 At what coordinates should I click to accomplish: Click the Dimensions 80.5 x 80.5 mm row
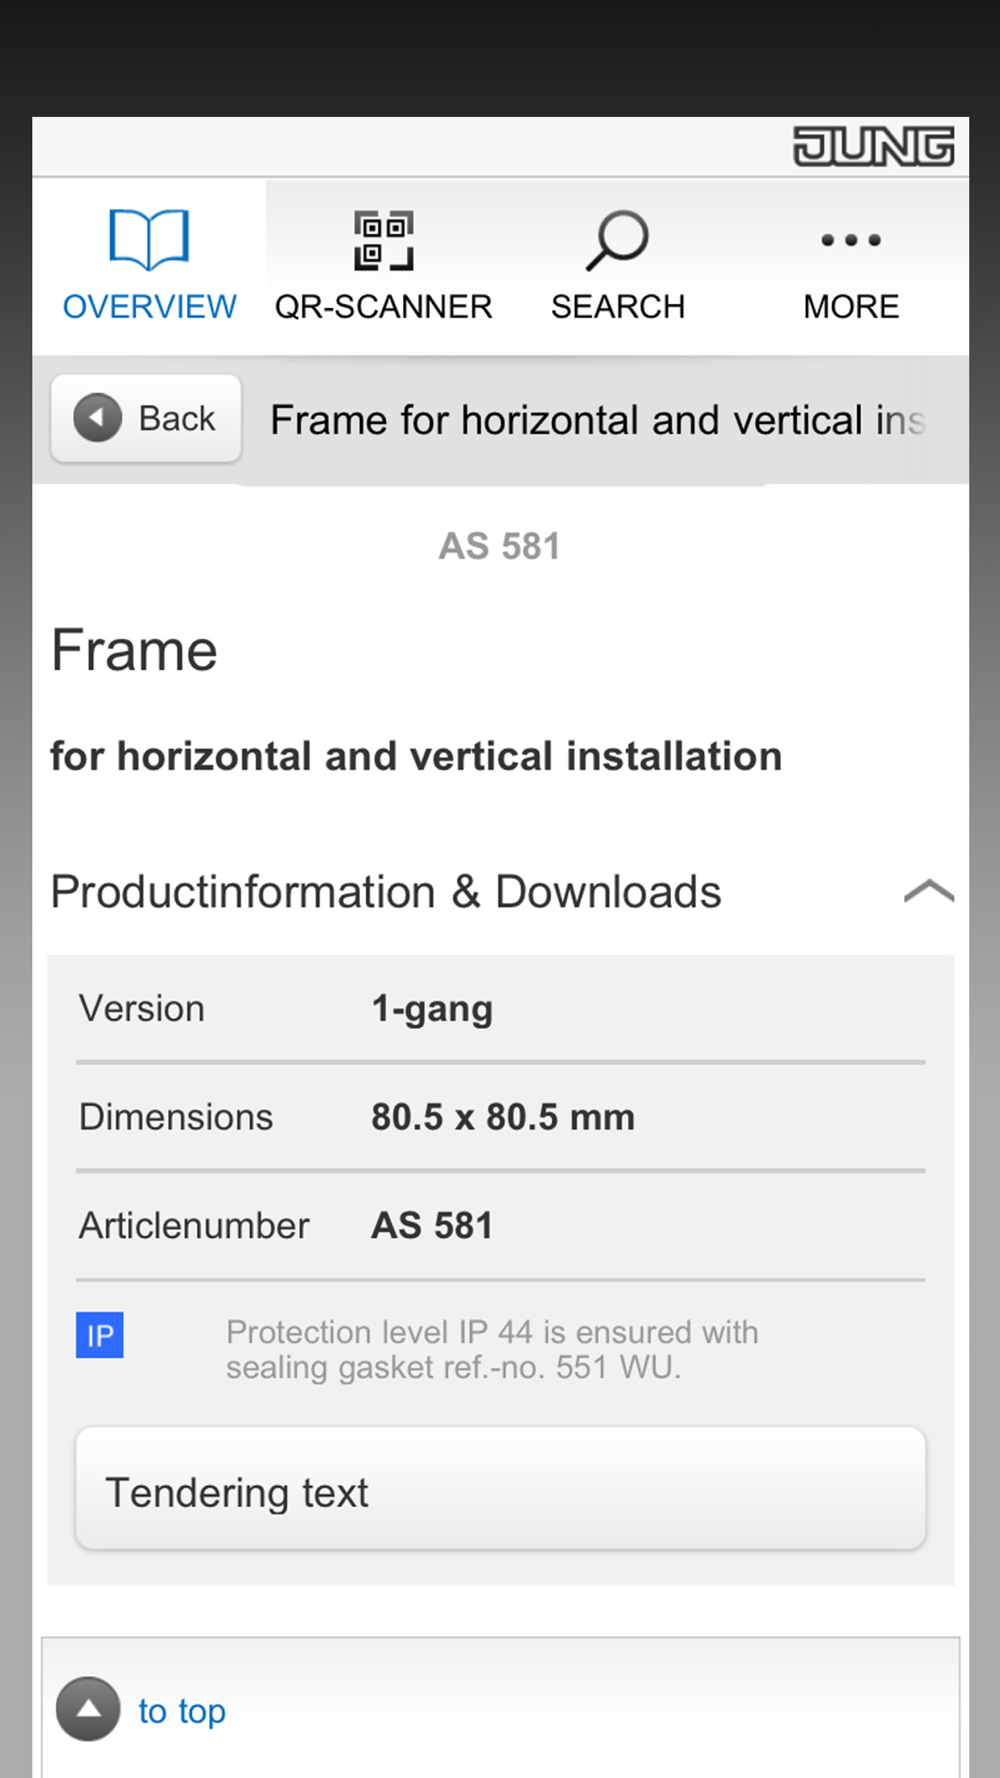click(x=501, y=1117)
